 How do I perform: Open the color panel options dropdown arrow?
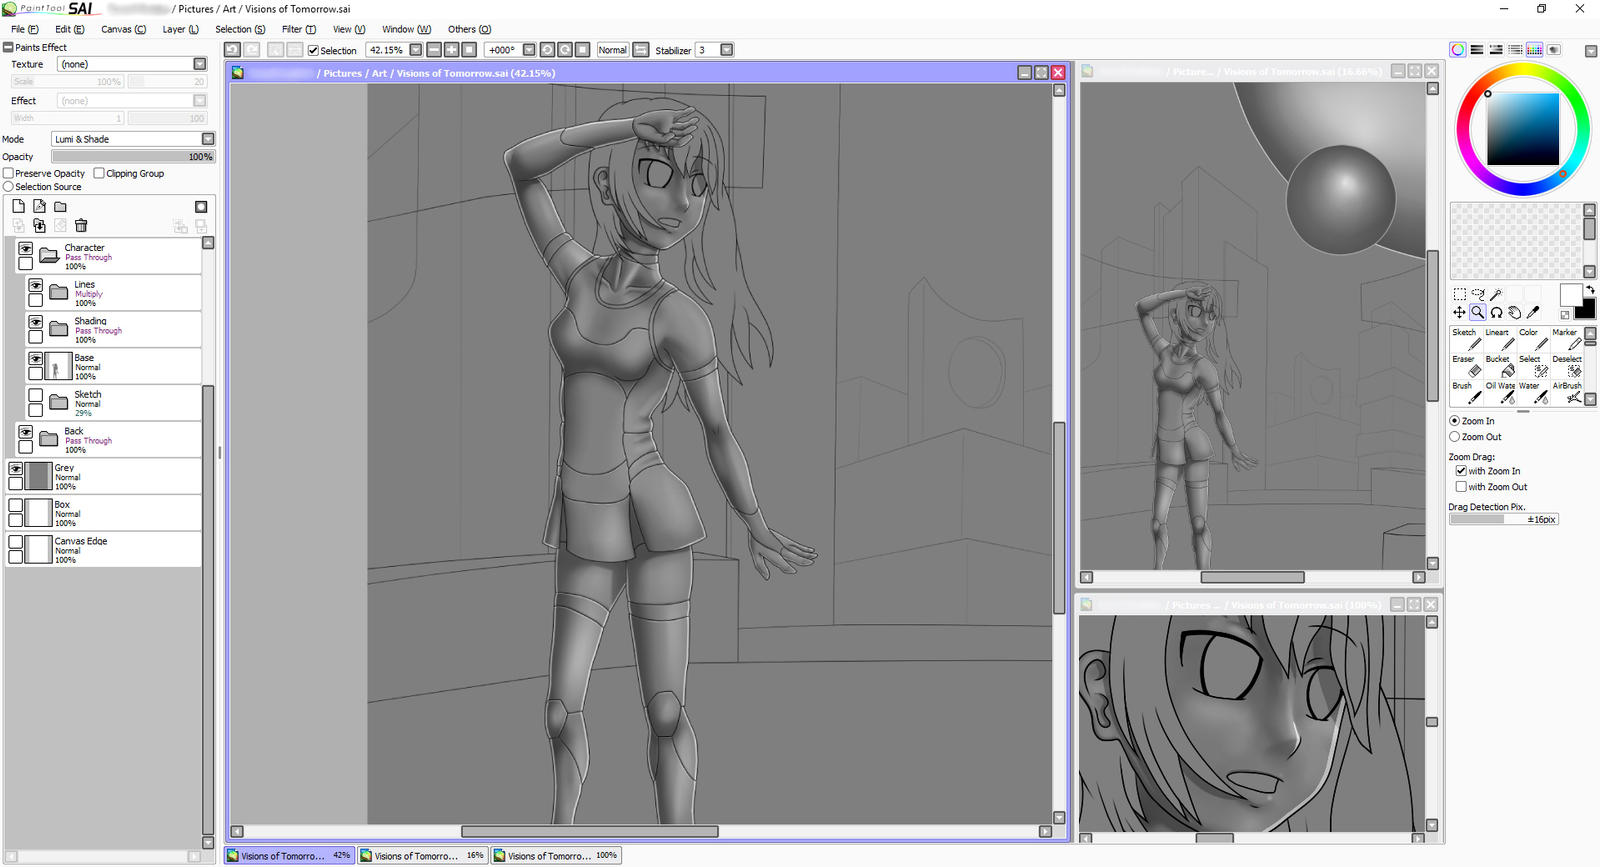(x=1590, y=50)
